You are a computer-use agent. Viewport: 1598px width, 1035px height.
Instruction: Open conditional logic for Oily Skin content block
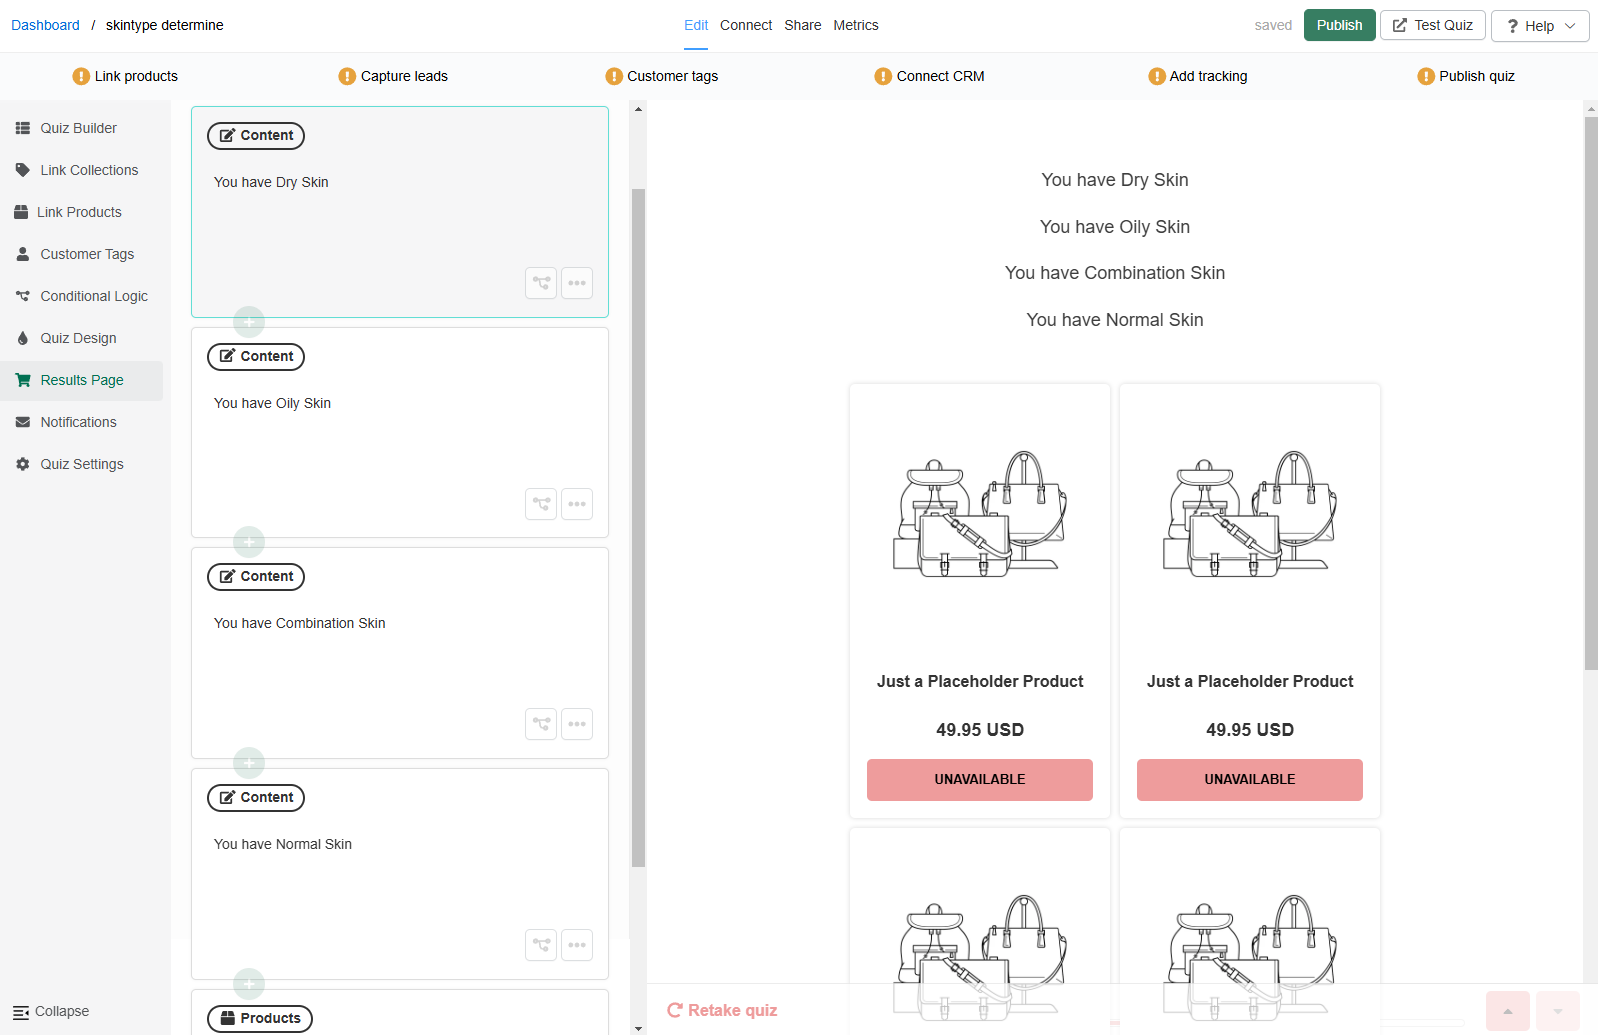541,504
